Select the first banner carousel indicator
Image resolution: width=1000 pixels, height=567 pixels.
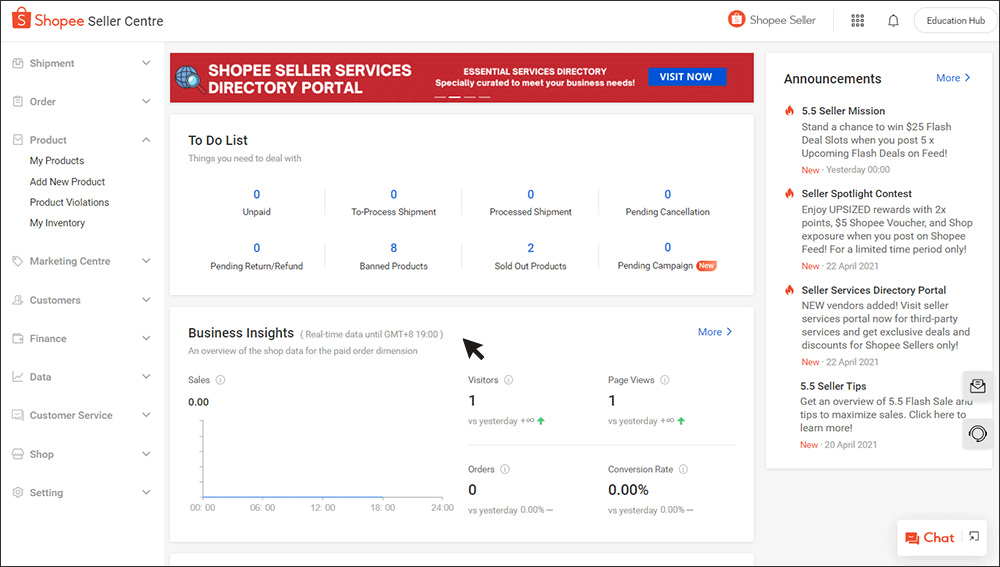point(440,97)
